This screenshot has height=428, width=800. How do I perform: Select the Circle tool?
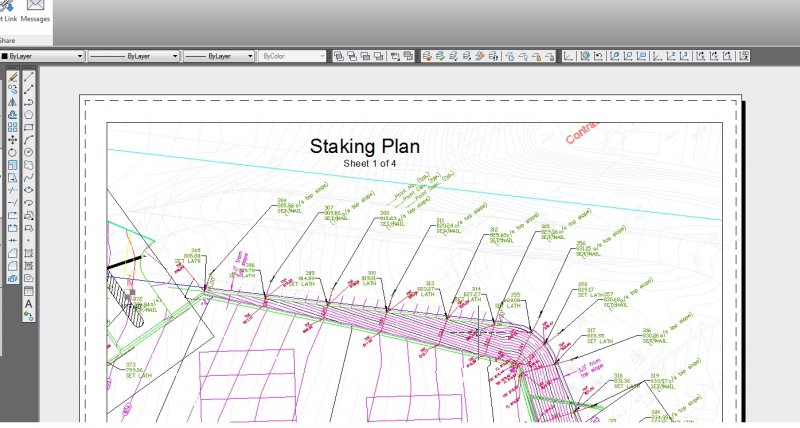point(29,153)
